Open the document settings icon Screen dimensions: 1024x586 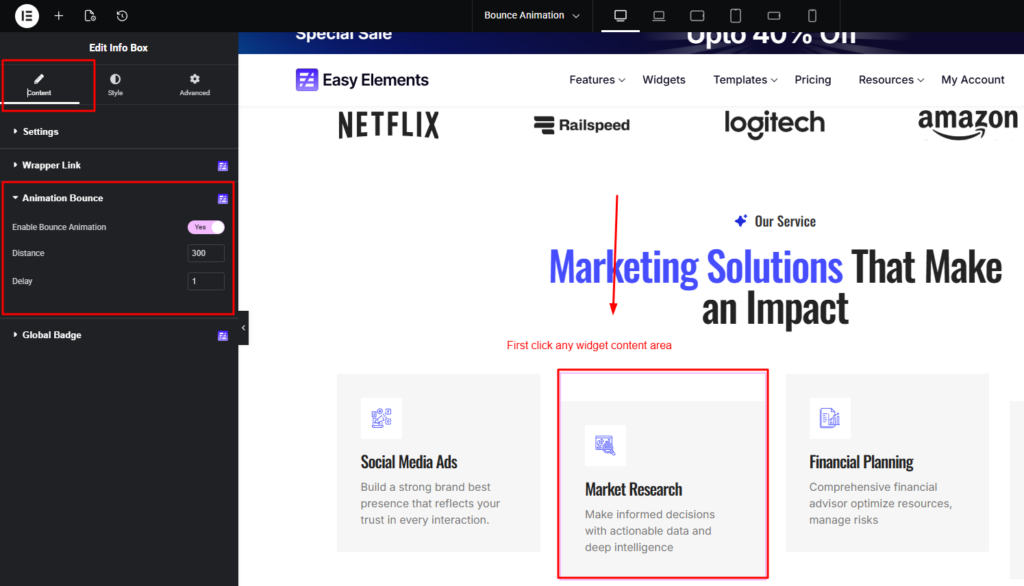(x=90, y=16)
